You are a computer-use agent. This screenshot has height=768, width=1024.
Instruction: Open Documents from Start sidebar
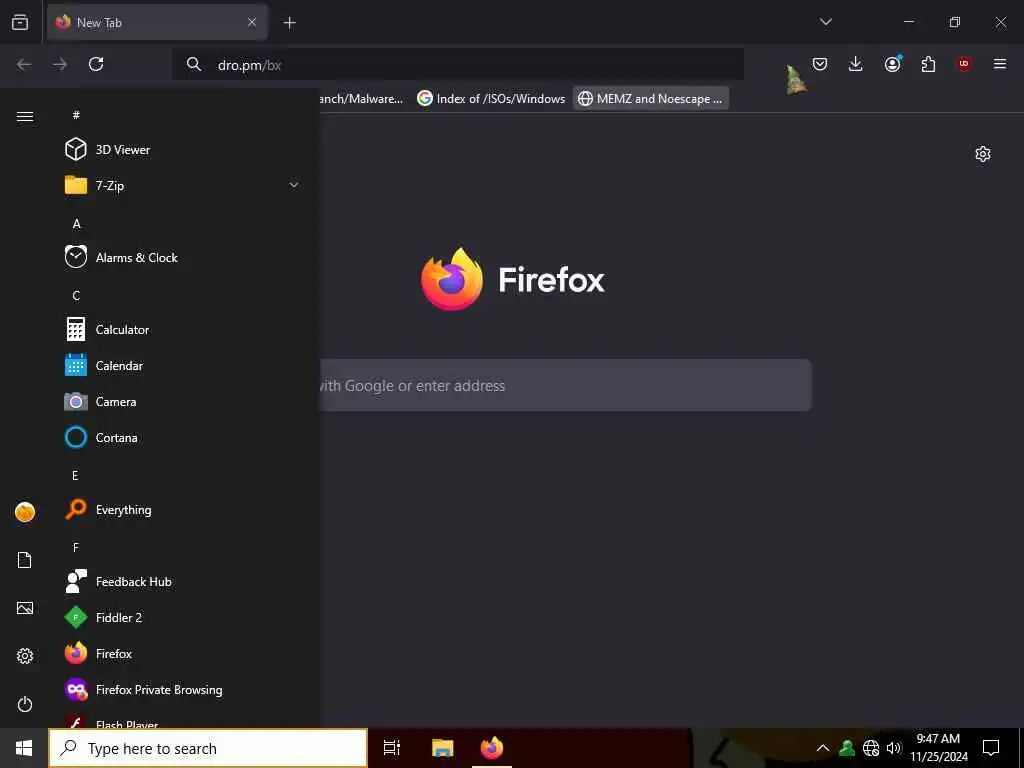point(25,560)
